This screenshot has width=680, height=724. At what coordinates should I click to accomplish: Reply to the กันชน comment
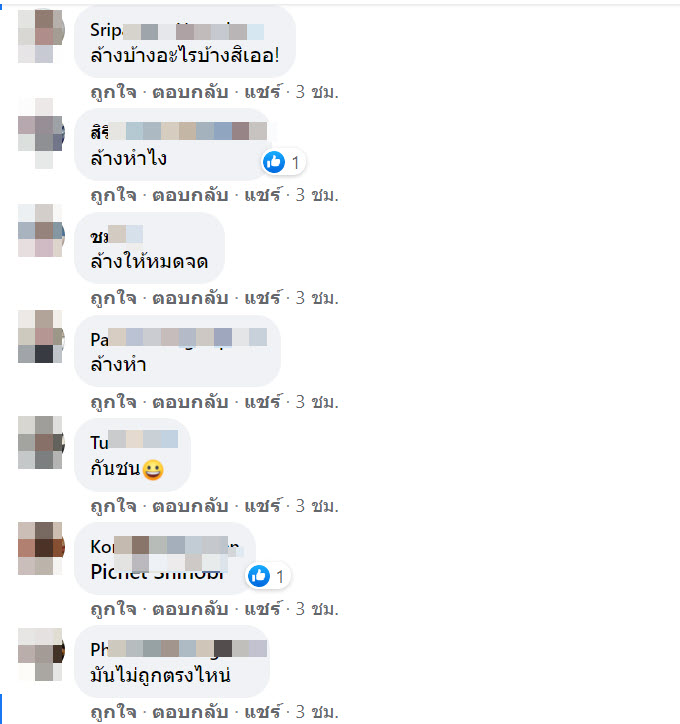point(190,506)
